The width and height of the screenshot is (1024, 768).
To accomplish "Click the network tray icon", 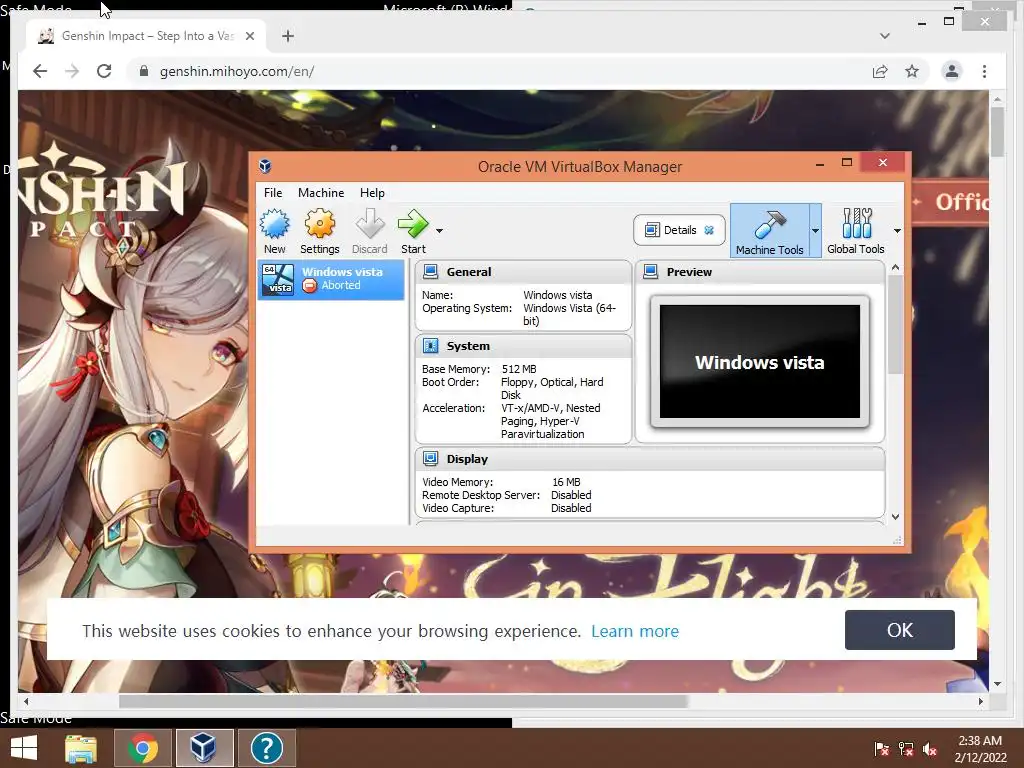I will pos(906,748).
